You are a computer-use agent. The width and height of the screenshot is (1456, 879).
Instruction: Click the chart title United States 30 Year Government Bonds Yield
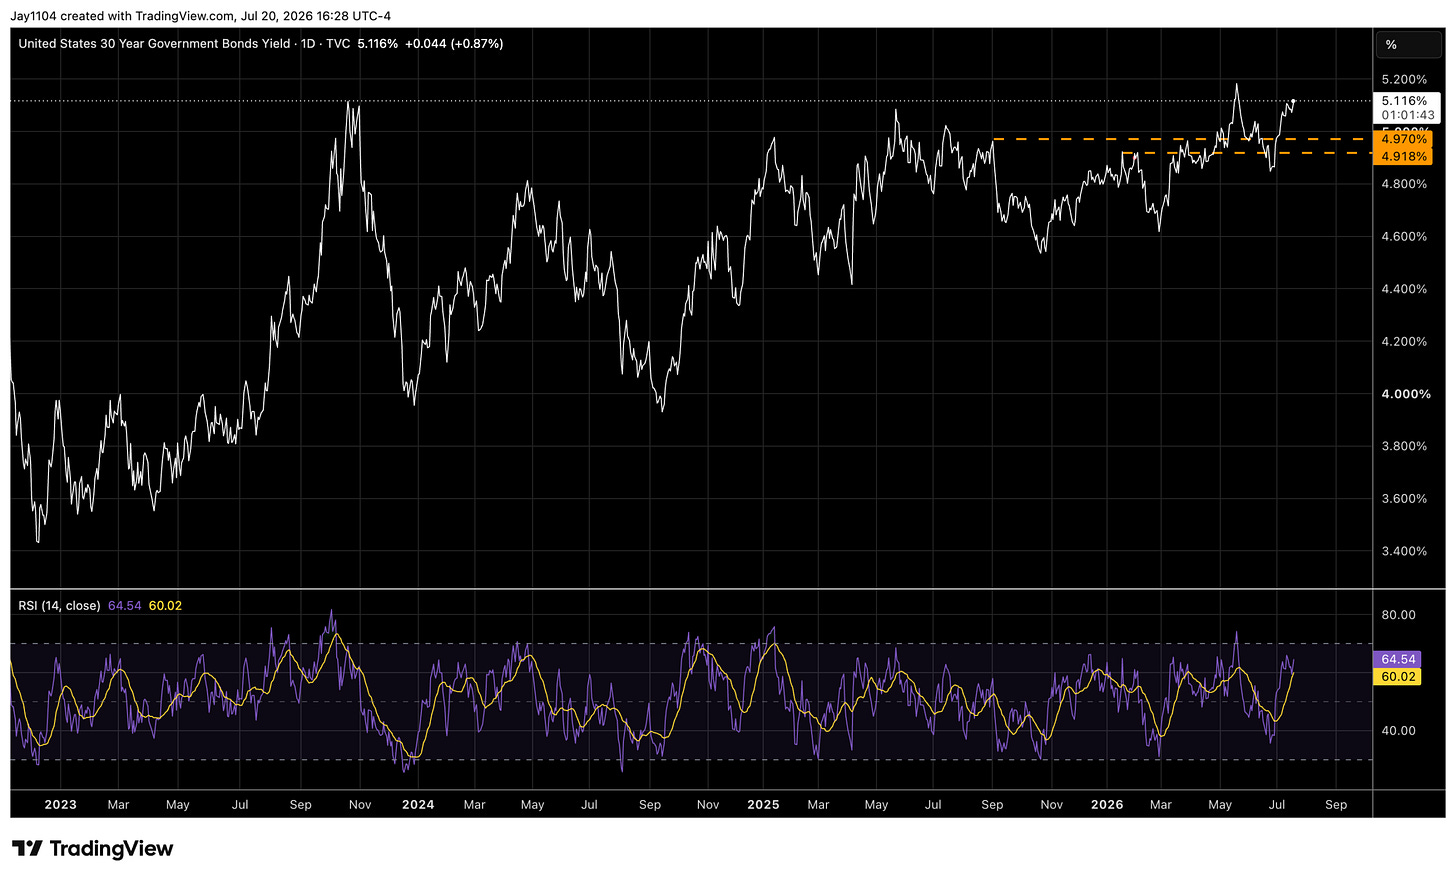tap(155, 44)
